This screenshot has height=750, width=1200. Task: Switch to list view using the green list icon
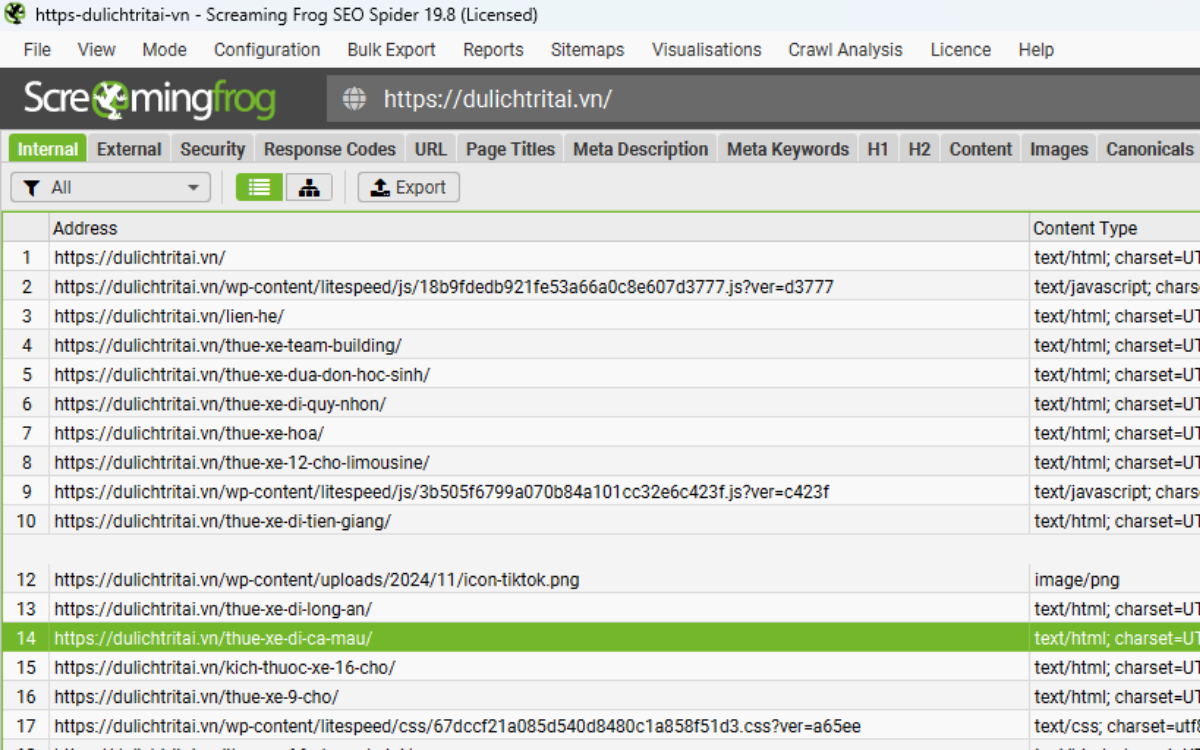pyautogui.click(x=258, y=186)
